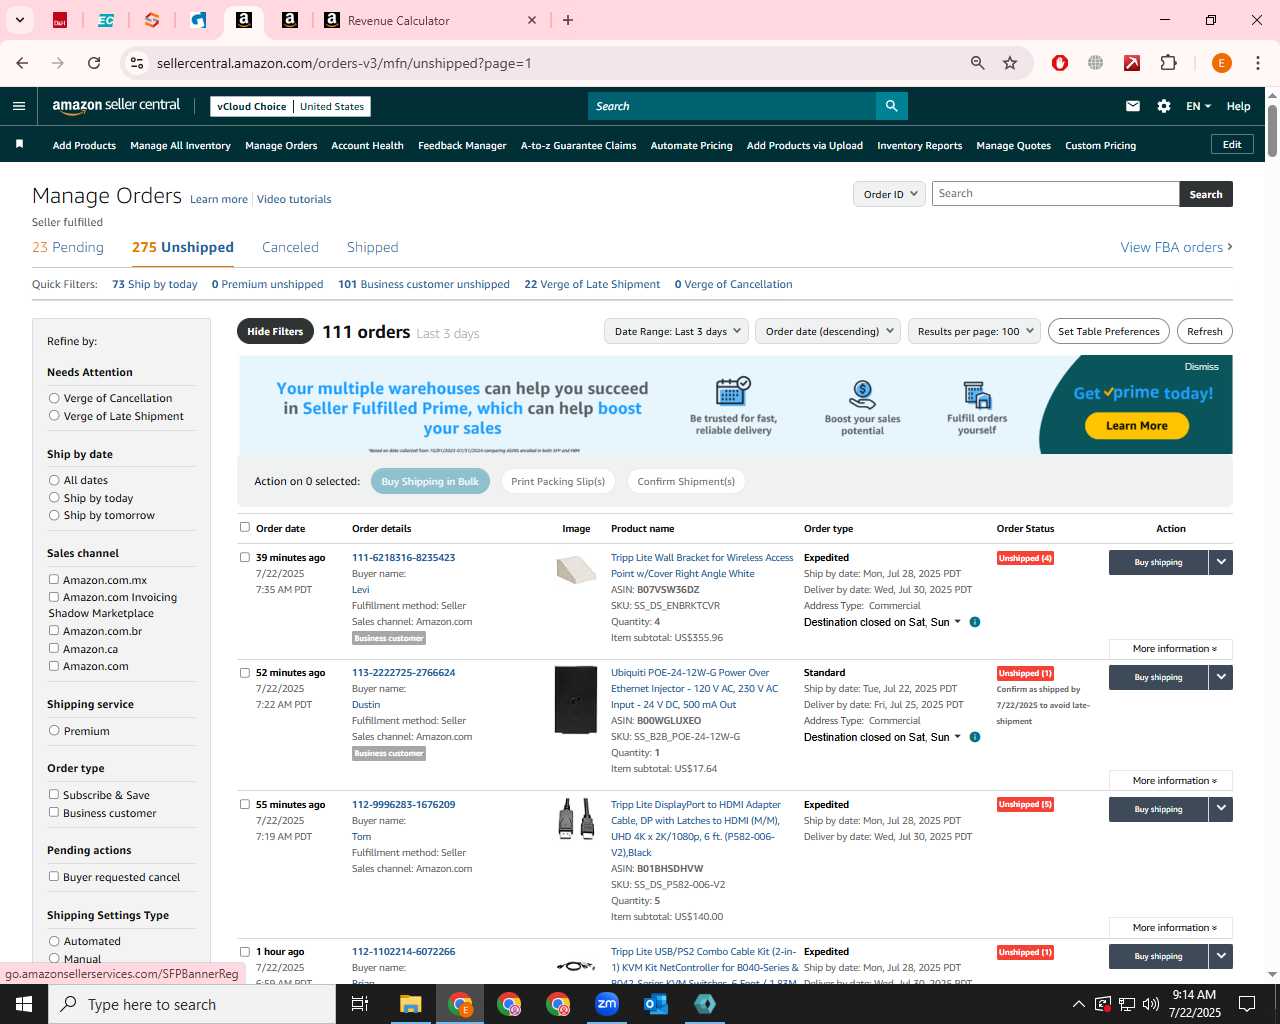Expand Buy shipping arrow for Dustin's order

pyautogui.click(x=1221, y=677)
